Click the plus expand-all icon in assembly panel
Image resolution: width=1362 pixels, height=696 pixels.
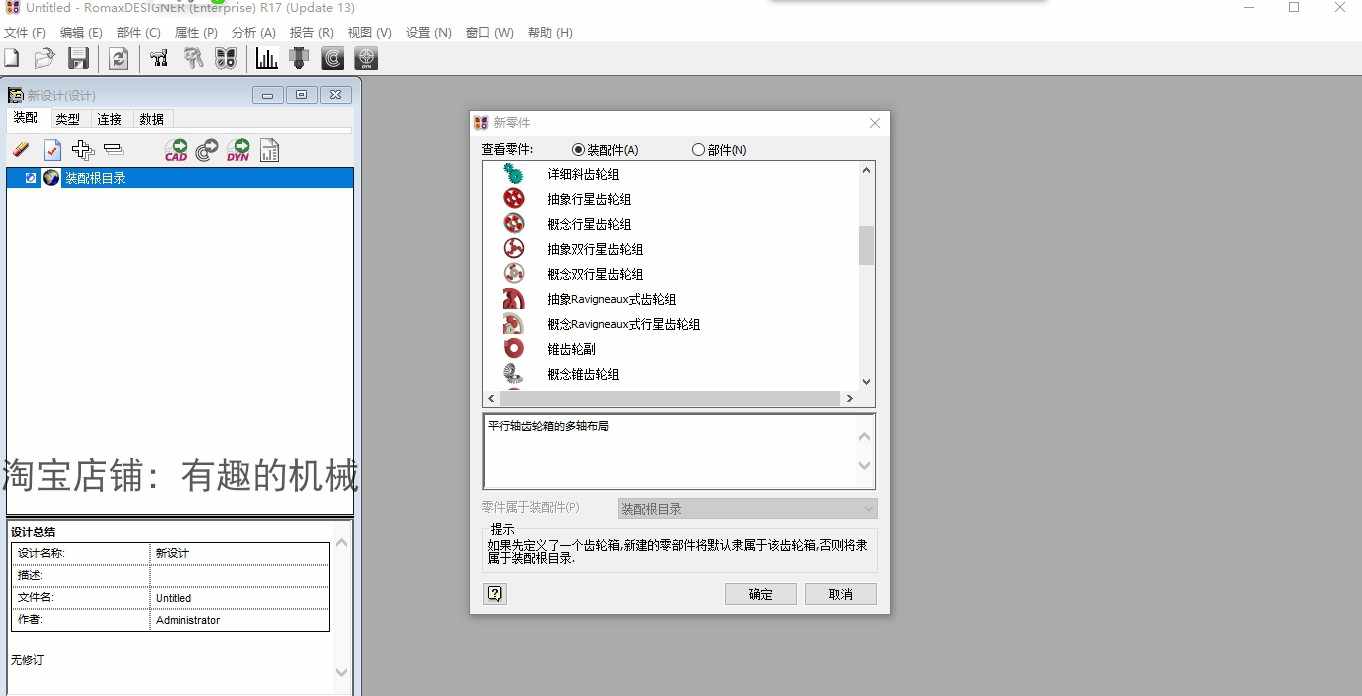83,150
